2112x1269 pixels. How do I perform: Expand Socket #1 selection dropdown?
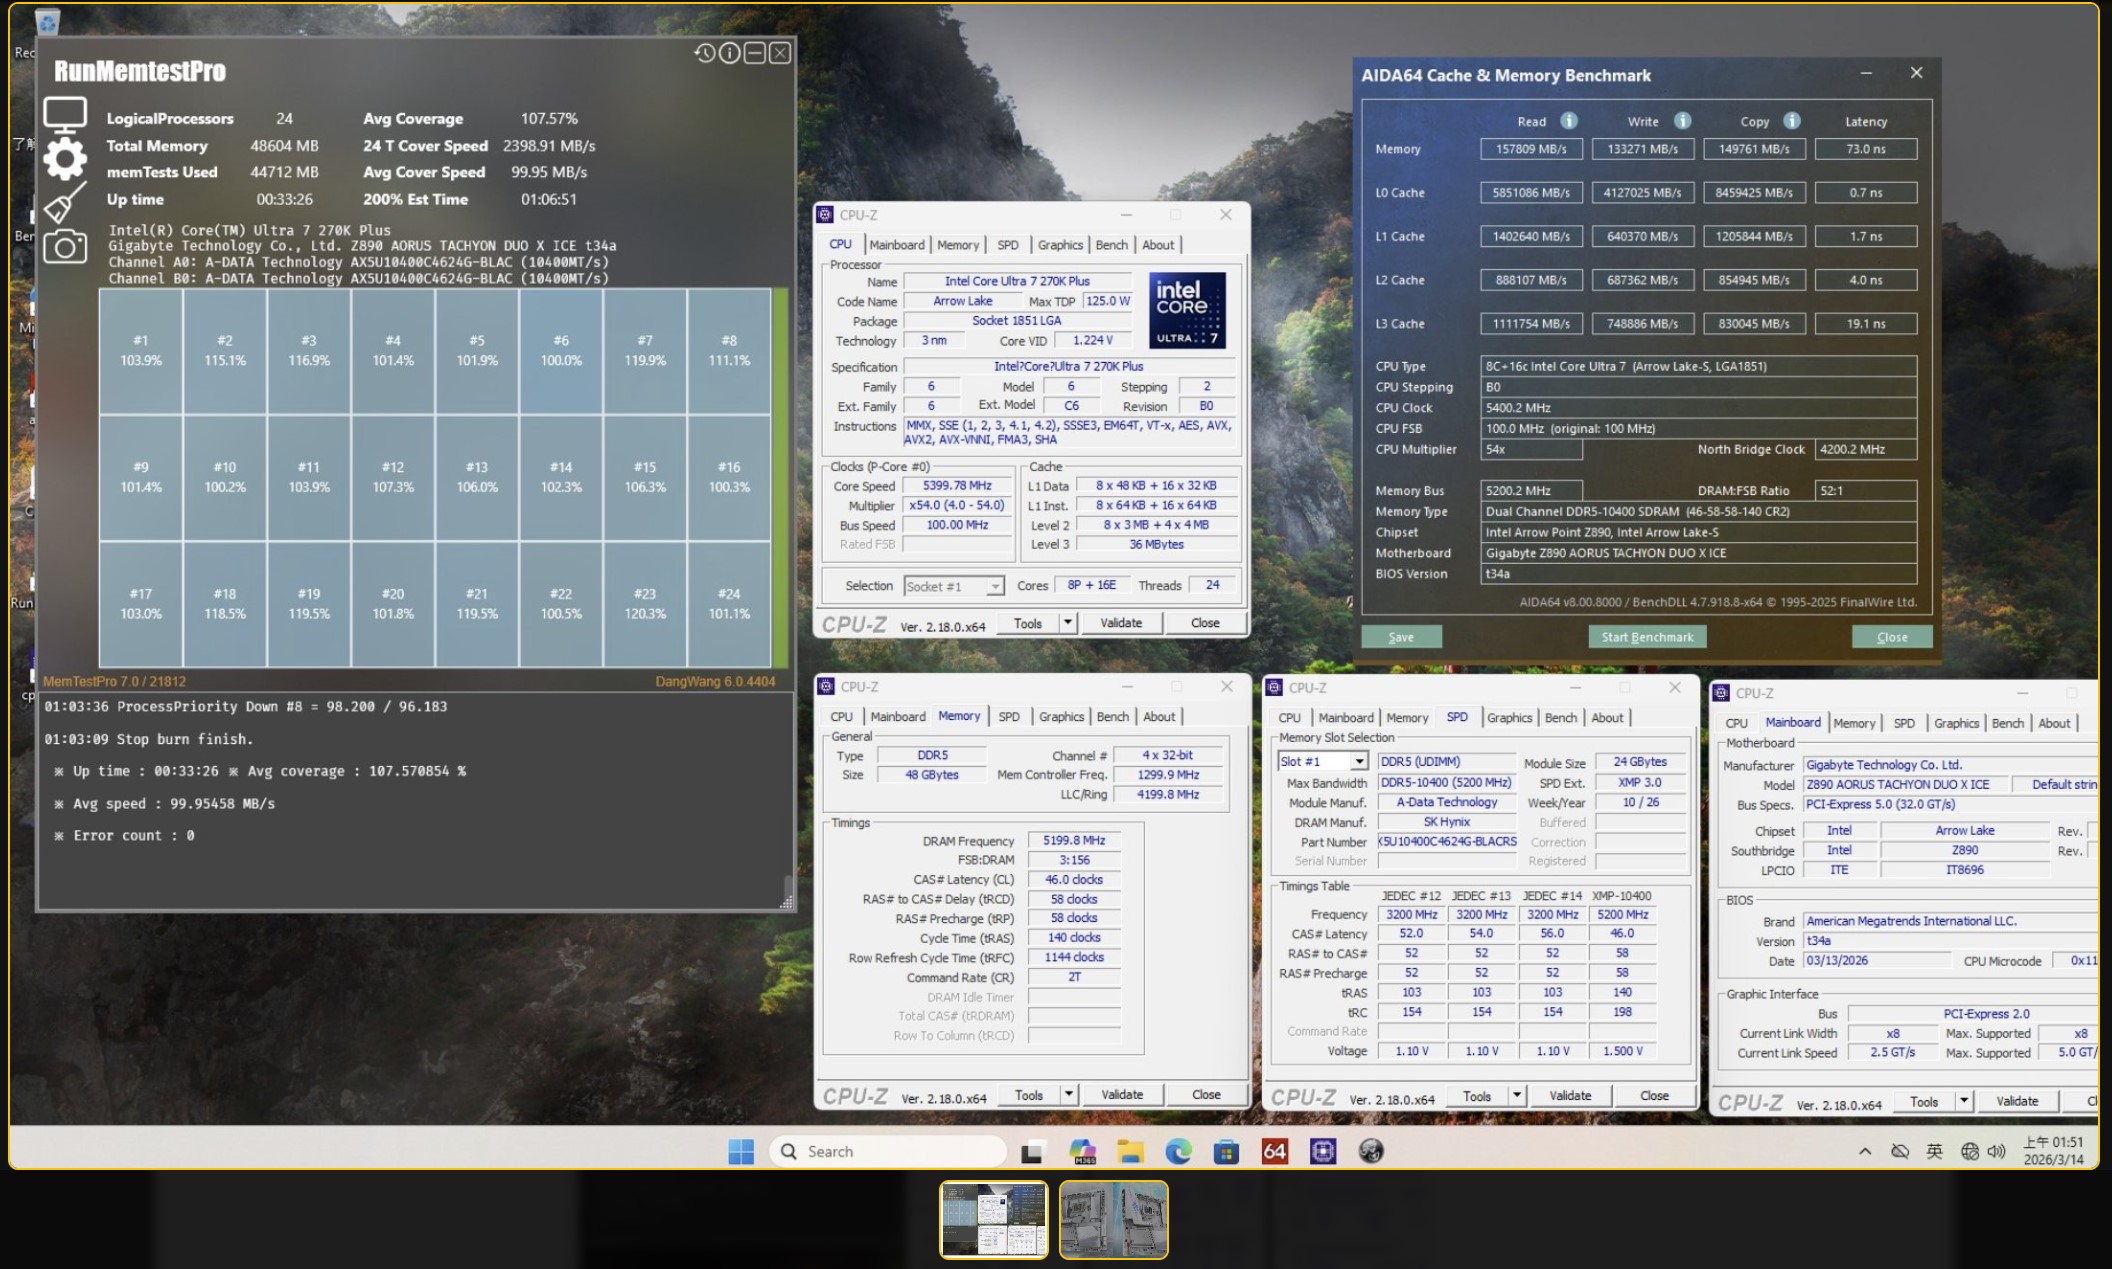(x=994, y=587)
